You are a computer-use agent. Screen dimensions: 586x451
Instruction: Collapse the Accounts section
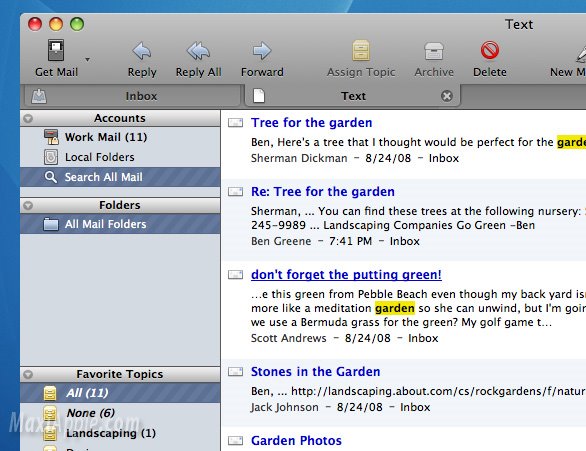(28, 118)
